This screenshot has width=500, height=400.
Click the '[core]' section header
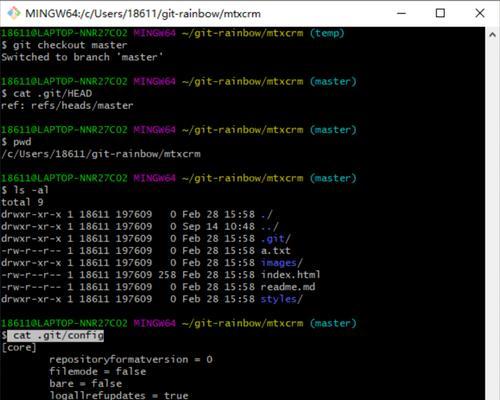(x=19, y=348)
